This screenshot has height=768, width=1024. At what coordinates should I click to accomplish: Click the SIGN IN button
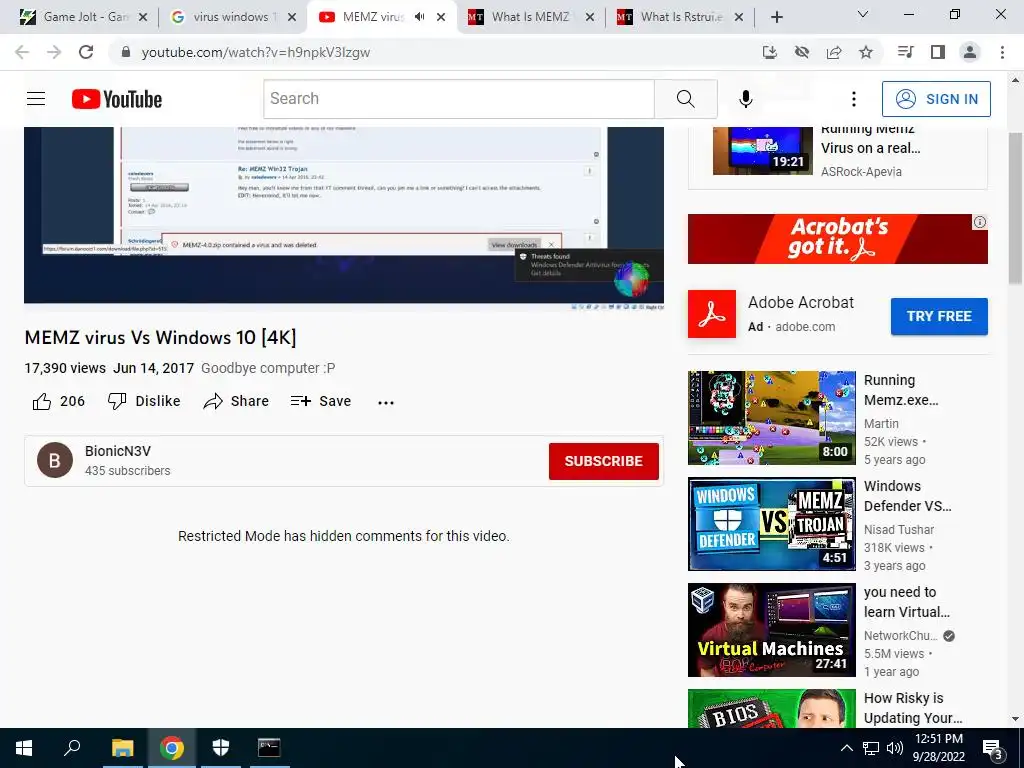936,99
